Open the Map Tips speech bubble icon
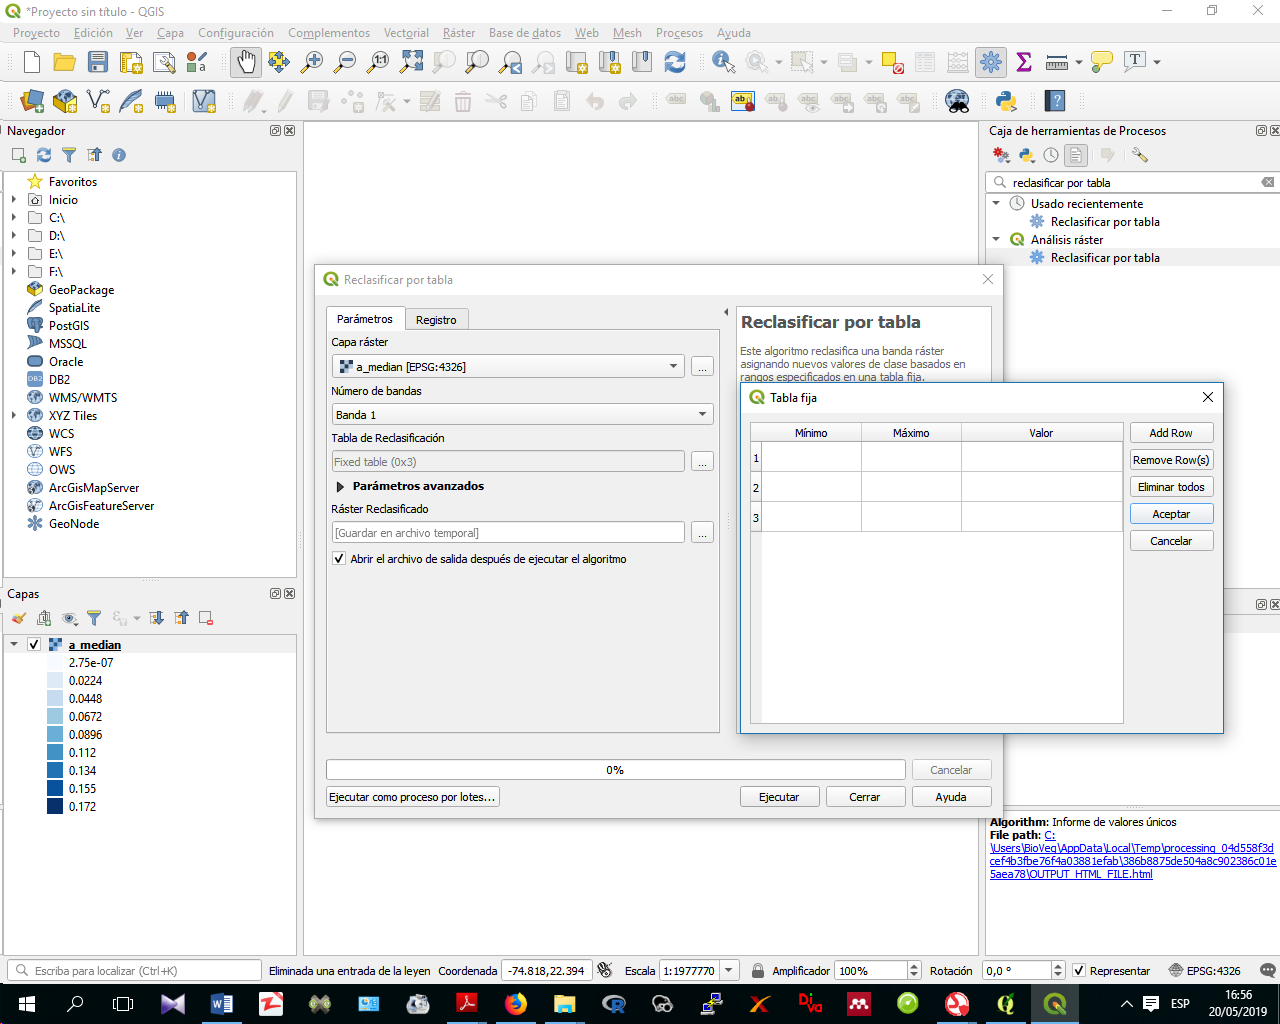The height and width of the screenshot is (1024, 1280). pyautogui.click(x=1102, y=62)
